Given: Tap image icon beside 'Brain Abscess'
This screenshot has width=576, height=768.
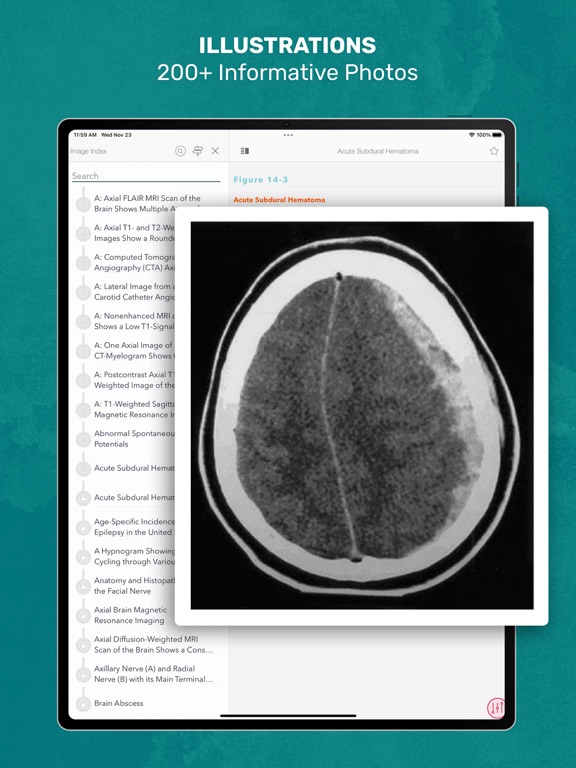Looking at the screenshot, I should point(83,703).
